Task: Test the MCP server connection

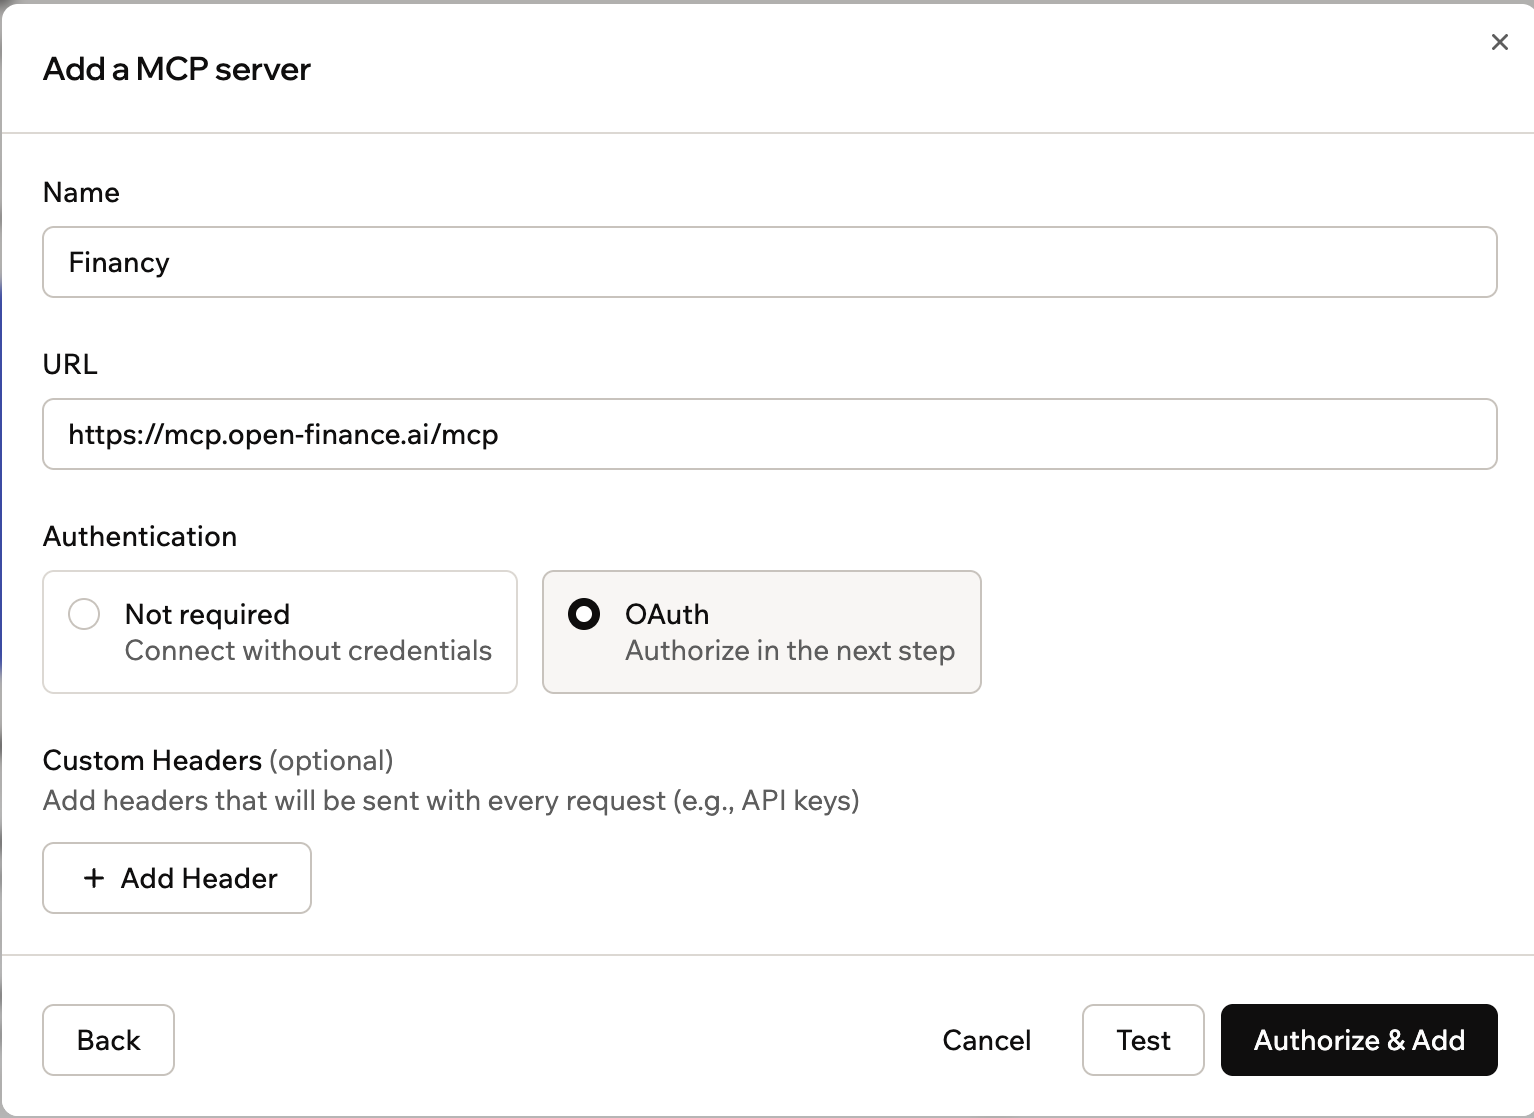Action: coord(1143,1040)
